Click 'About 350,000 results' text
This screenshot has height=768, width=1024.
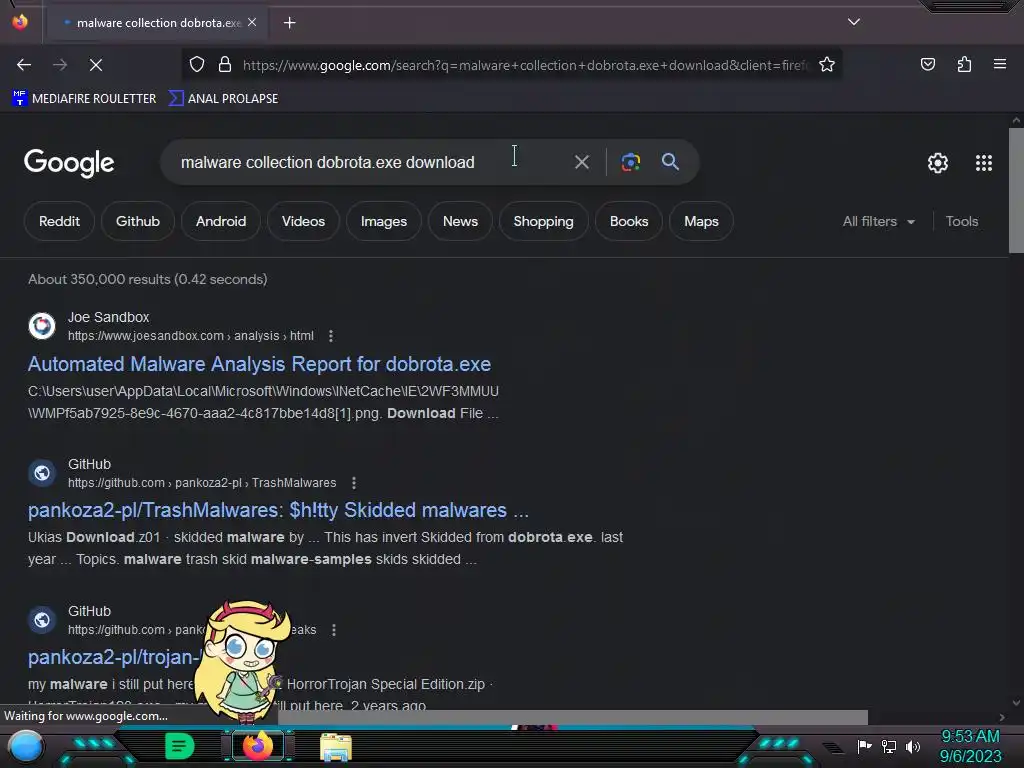tap(148, 280)
